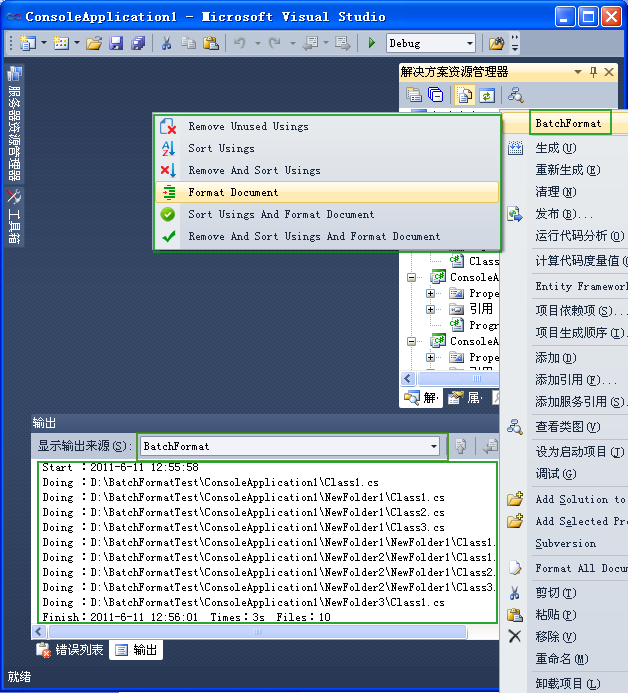Select Sort Usings And Format Document
Screen dimensions: 628x693
point(327,214)
